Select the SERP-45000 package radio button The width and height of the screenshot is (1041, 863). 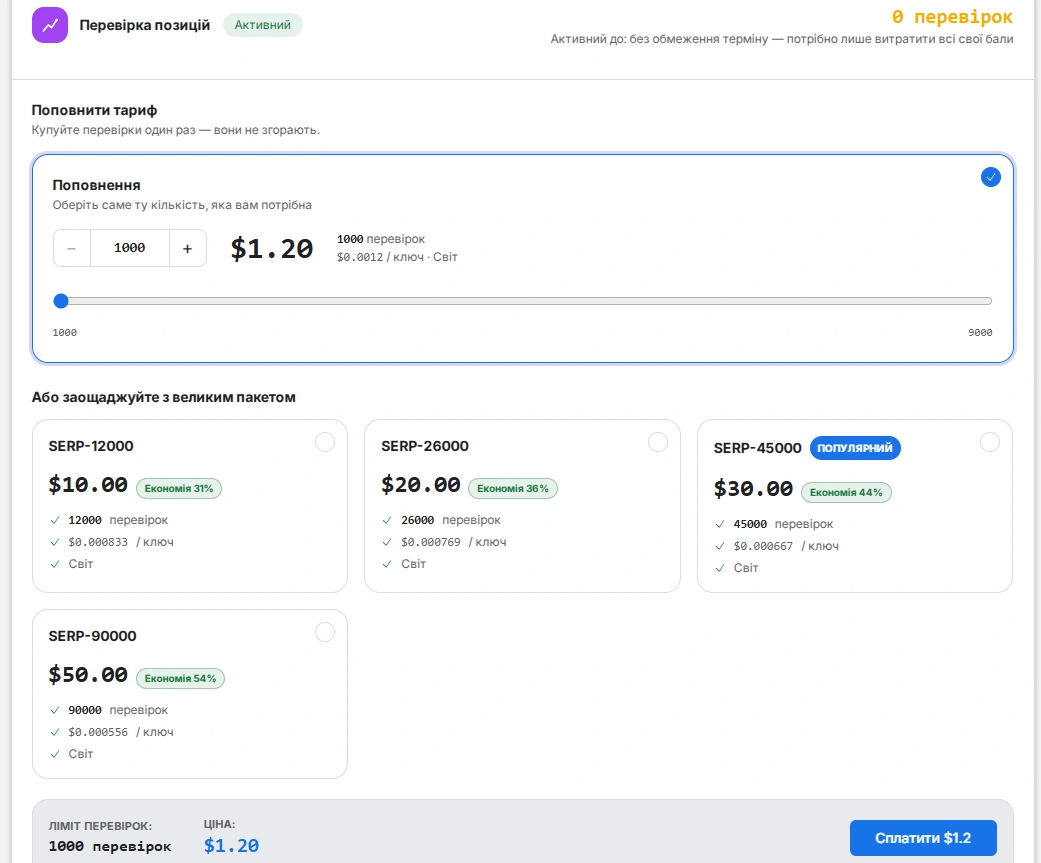coord(990,442)
